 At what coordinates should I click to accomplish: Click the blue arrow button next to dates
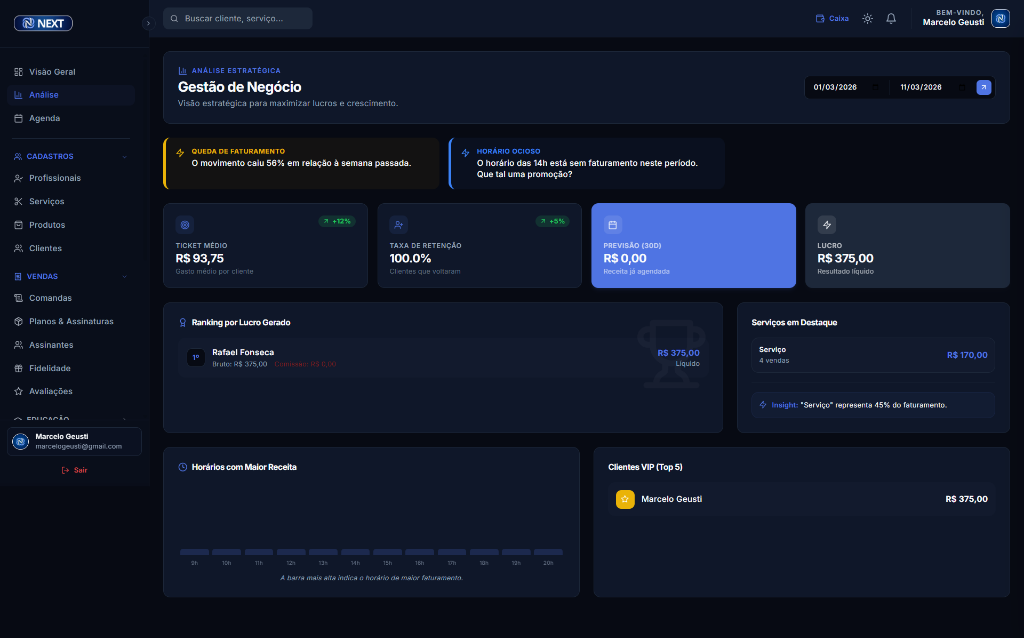(984, 87)
